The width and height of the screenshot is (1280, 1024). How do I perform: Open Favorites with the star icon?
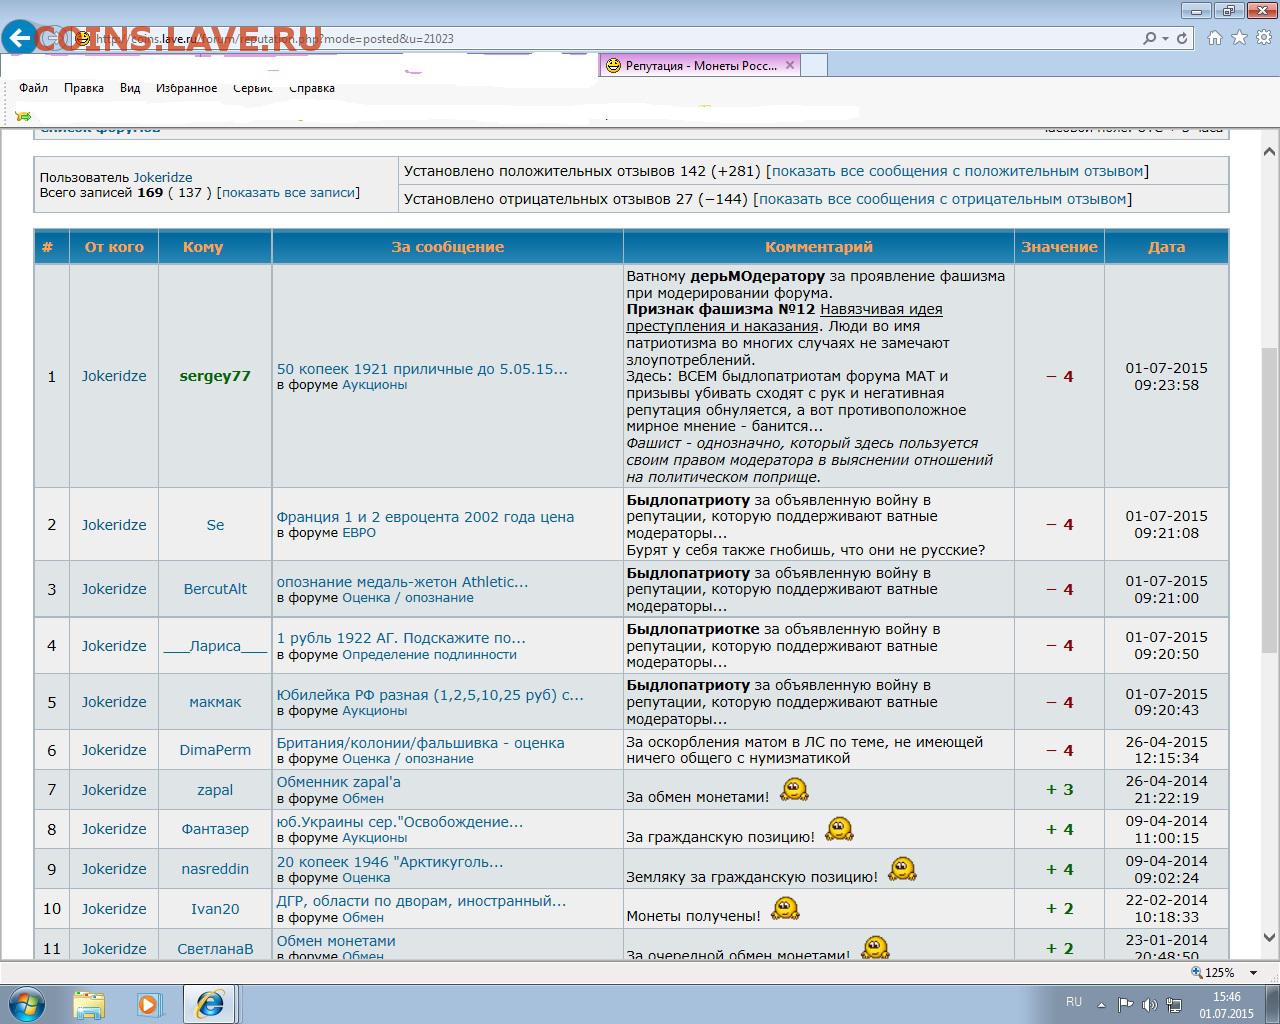pos(1239,38)
